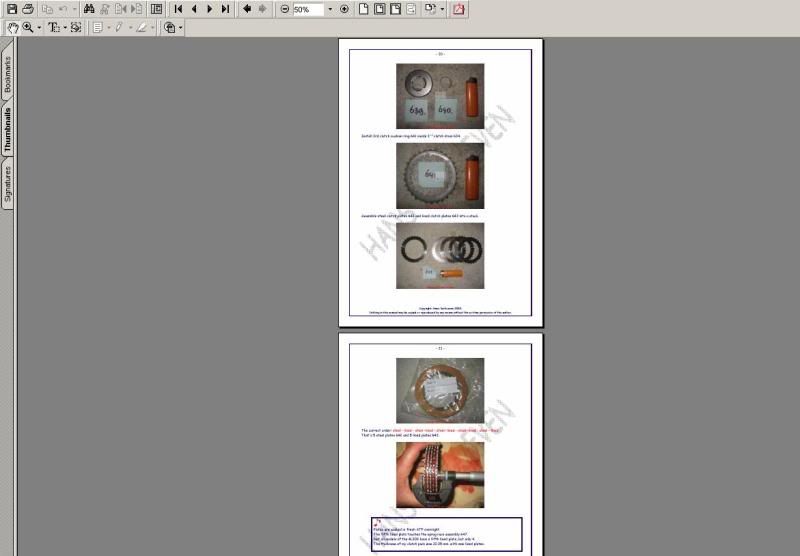Go to the first page
The width and height of the screenshot is (800, 556).
point(178,9)
